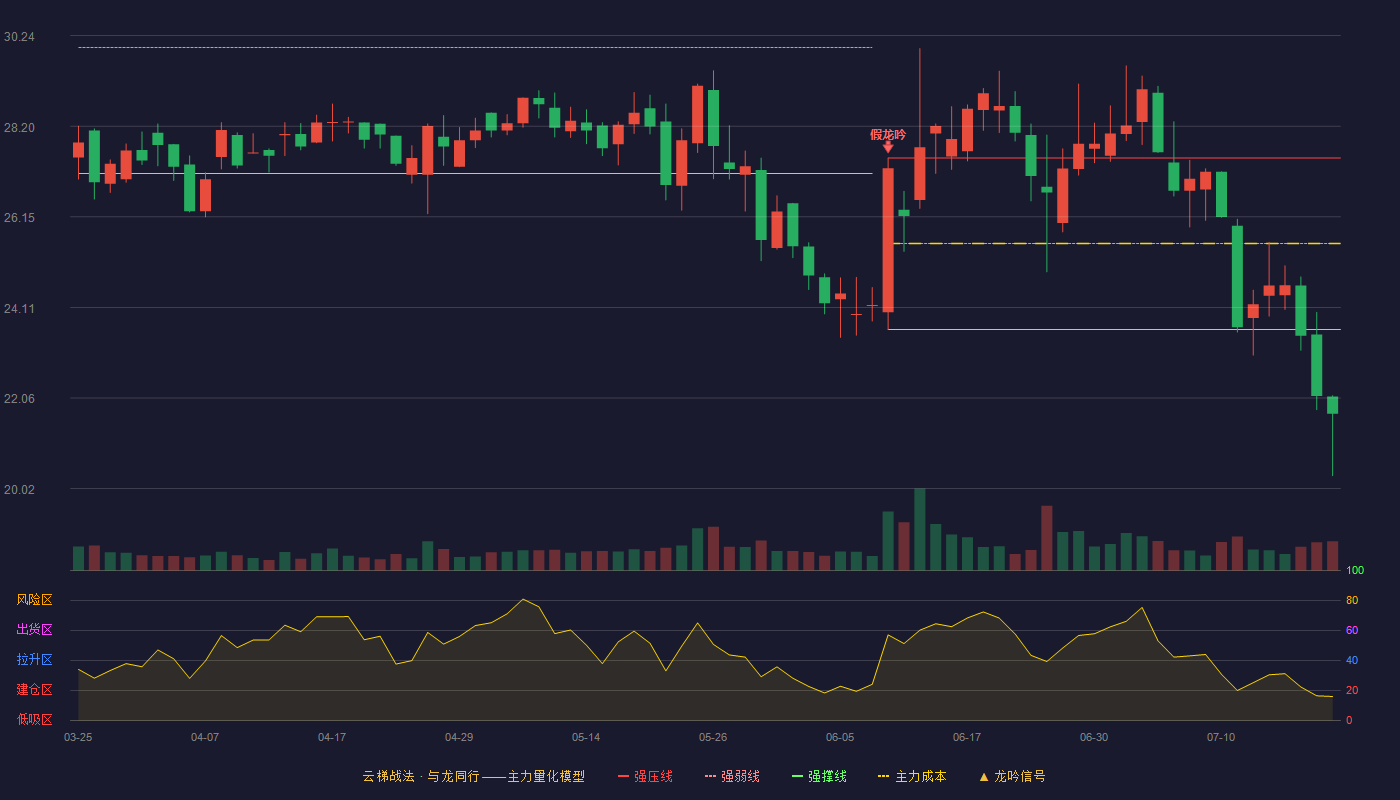The height and width of the screenshot is (800, 1400).
Task: Click the tall red candle below the 假龙吟 marker
Action: [888, 240]
